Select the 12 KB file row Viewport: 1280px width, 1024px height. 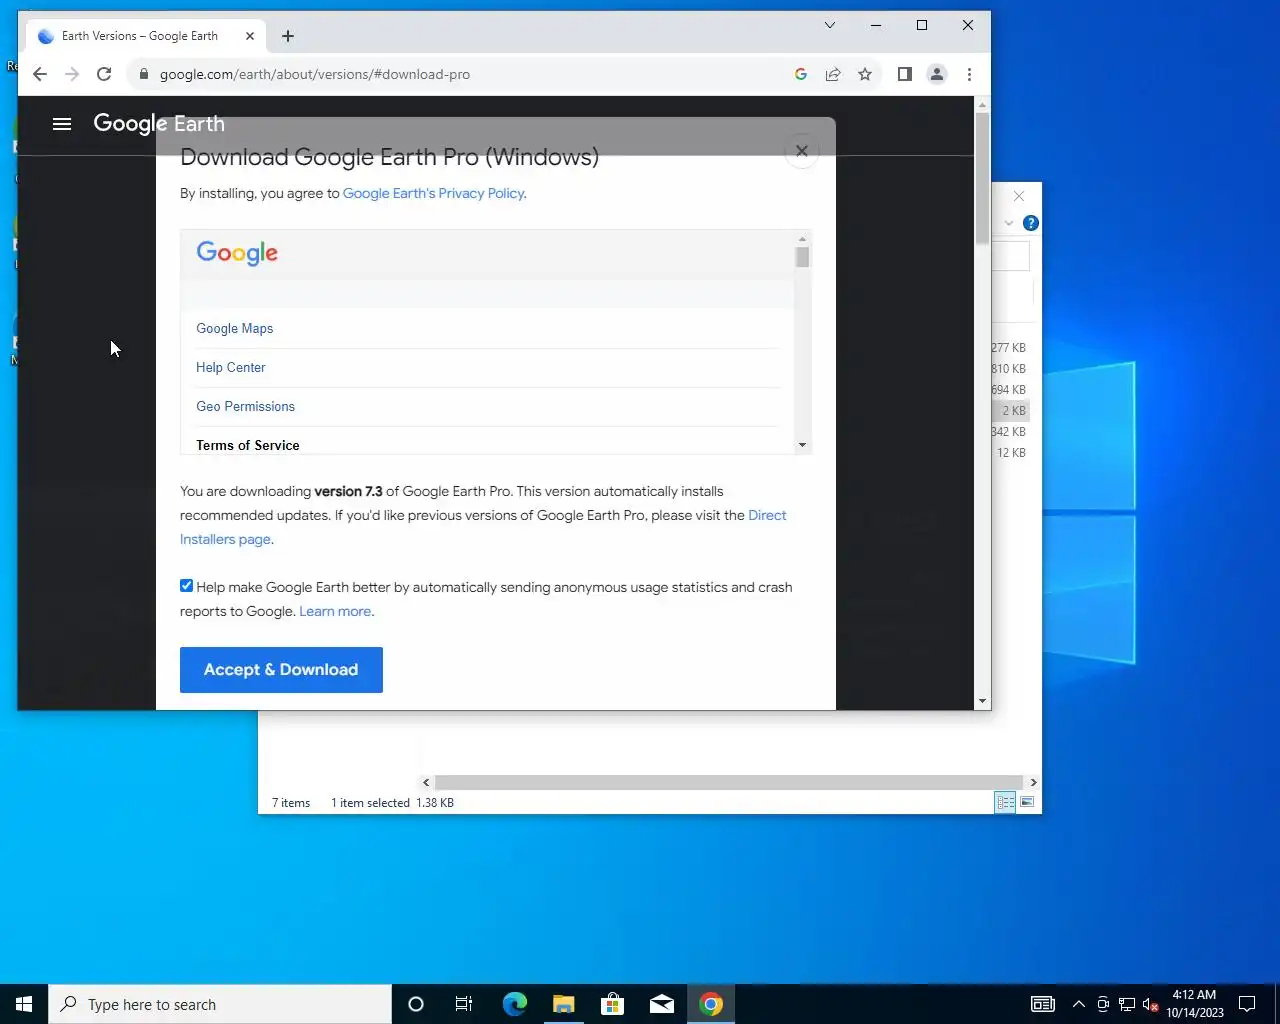1010,452
